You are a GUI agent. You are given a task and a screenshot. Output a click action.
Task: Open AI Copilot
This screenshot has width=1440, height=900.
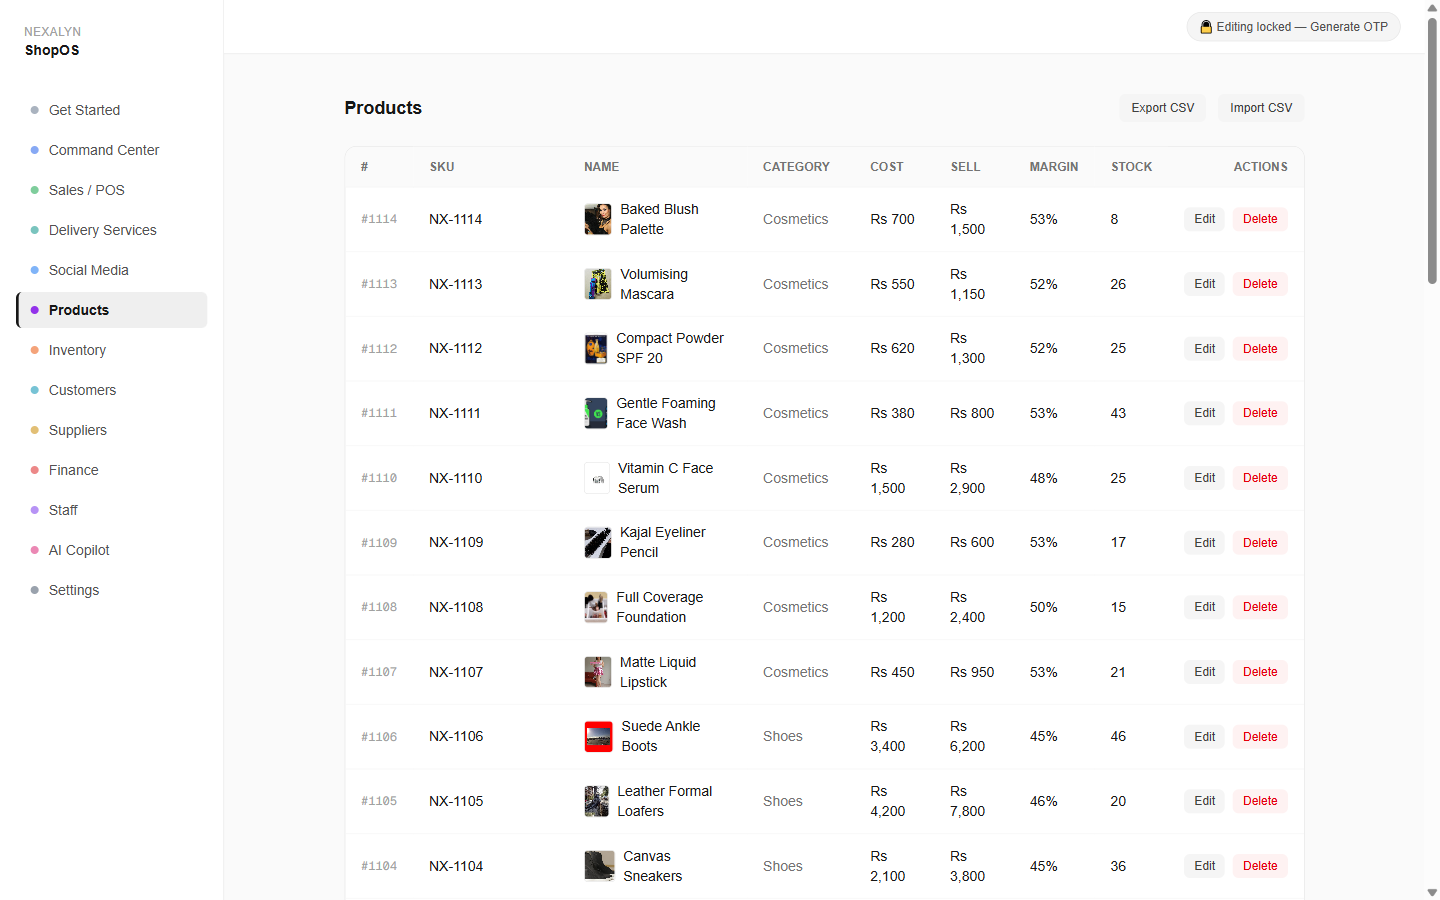[112, 550]
